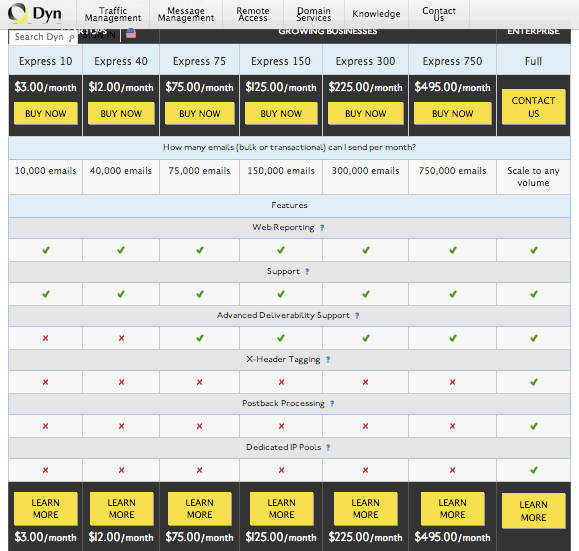Click the top $495.00/month price
The height and width of the screenshot is (551, 579).
tap(452, 87)
